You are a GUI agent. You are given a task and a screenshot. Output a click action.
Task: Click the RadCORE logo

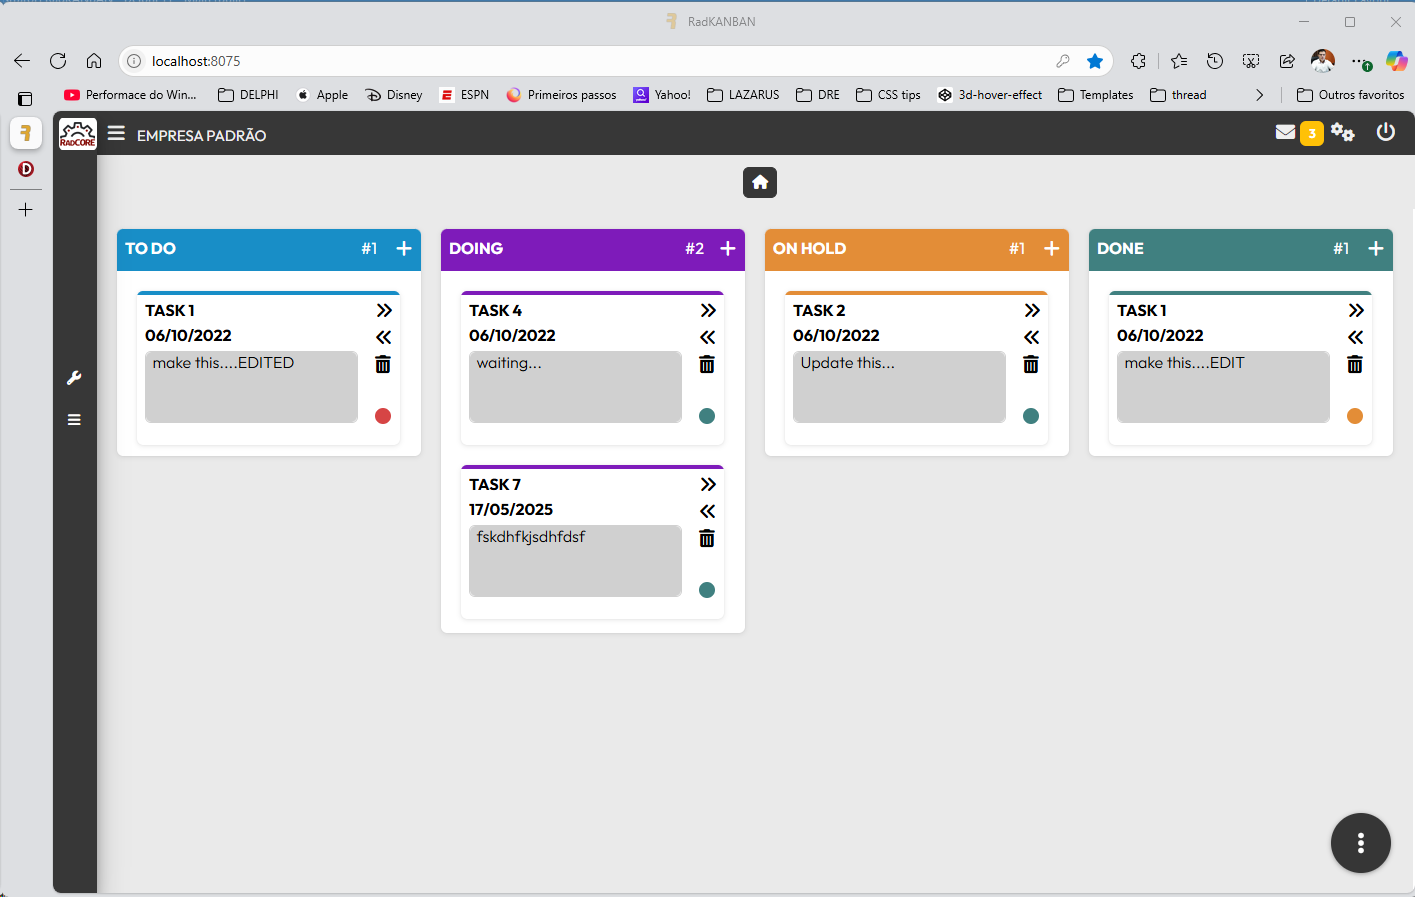[78, 134]
